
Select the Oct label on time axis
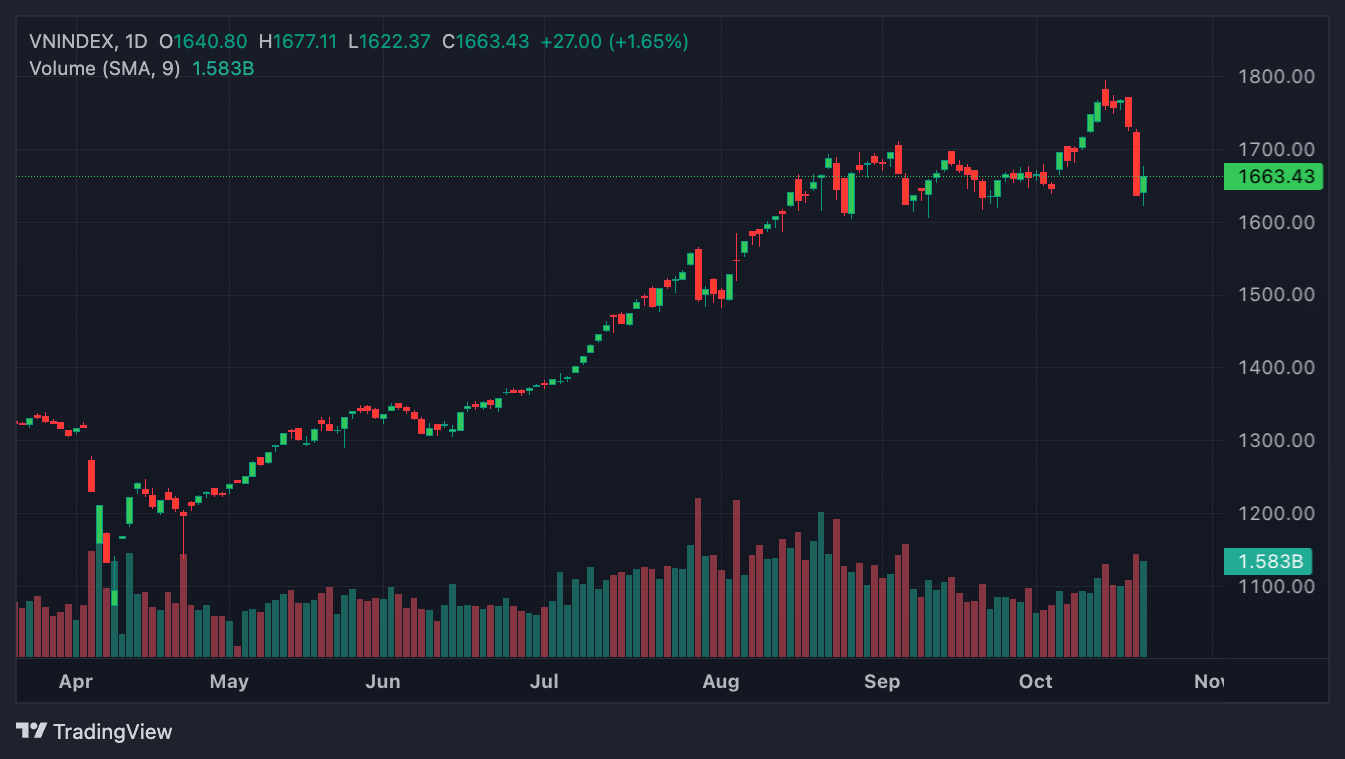(x=1036, y=682)
